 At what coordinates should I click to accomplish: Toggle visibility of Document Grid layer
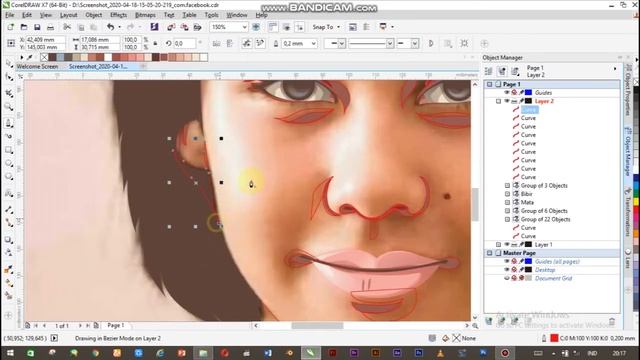(507, 278)
